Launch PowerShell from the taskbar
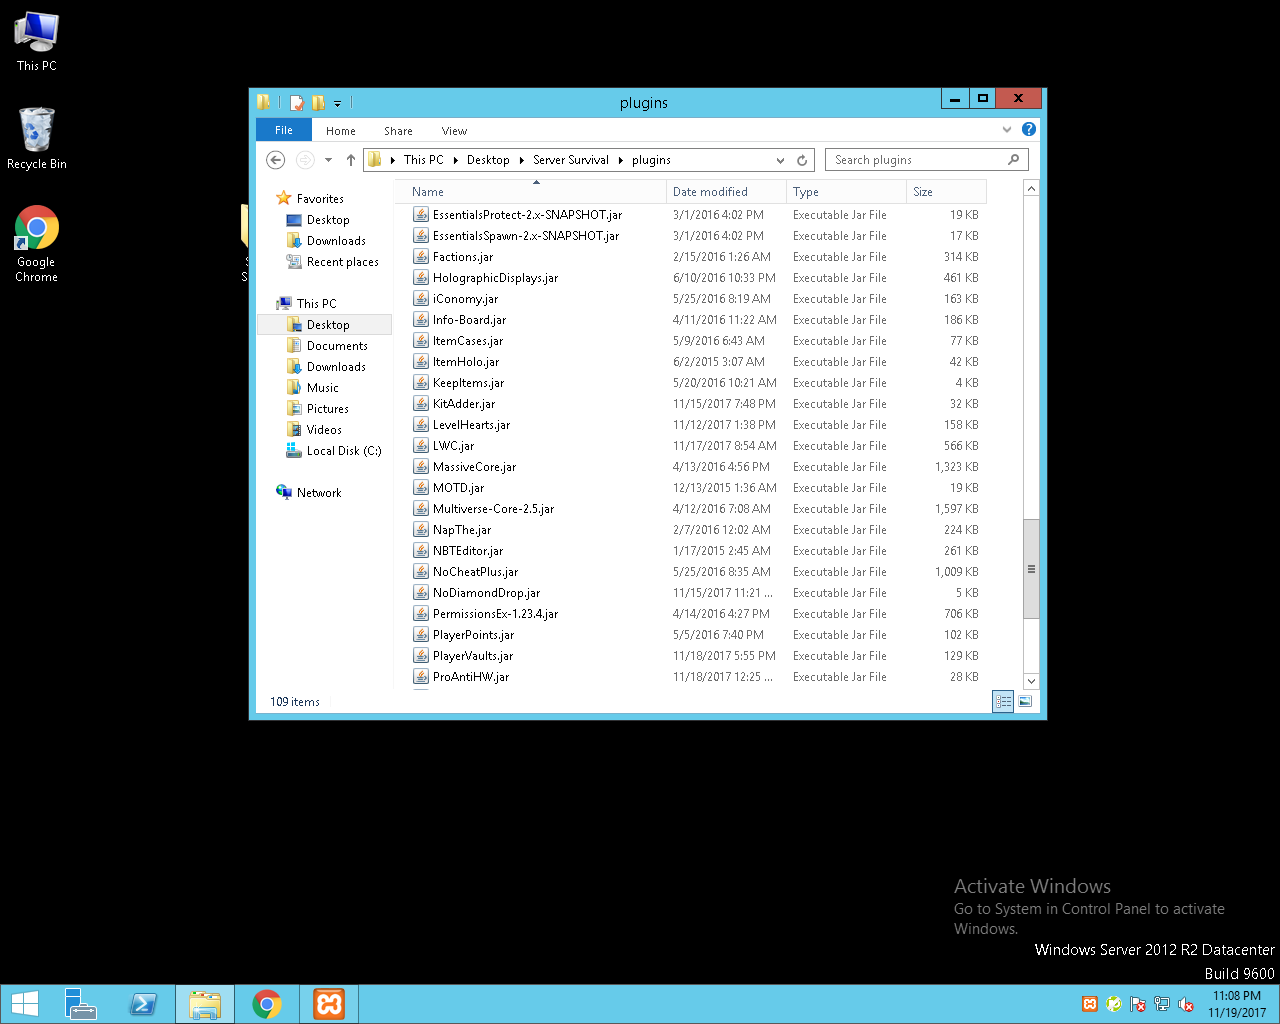 tap(143, 1004)
